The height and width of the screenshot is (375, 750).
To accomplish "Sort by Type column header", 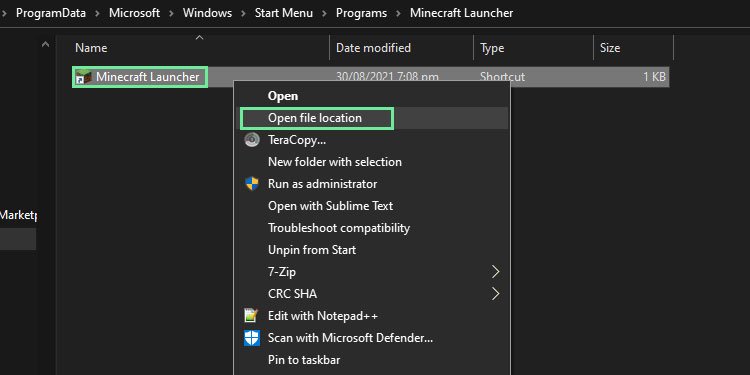I will 492,48.
